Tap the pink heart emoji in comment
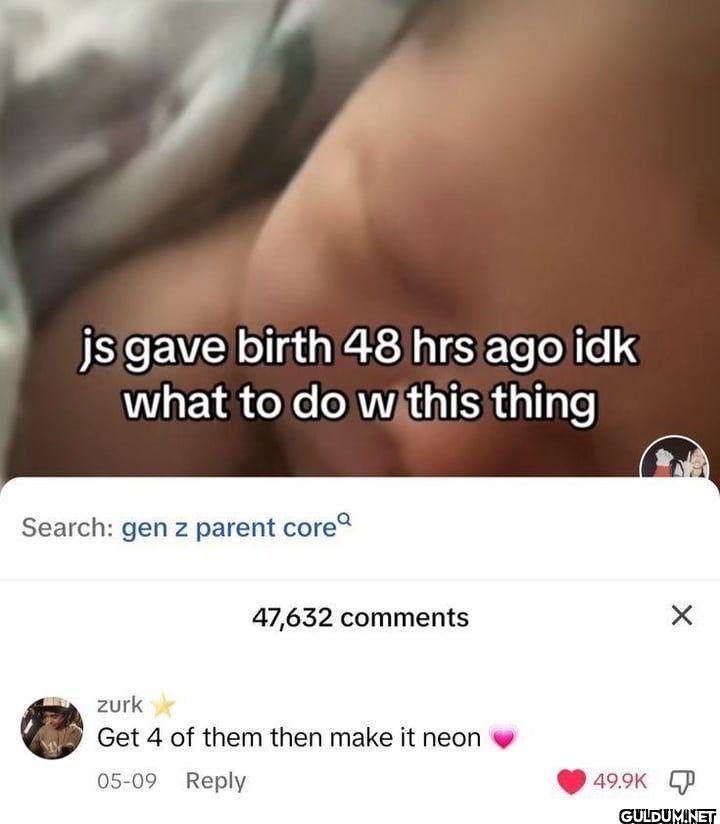The image size is (720, 824). coord(503,738)
